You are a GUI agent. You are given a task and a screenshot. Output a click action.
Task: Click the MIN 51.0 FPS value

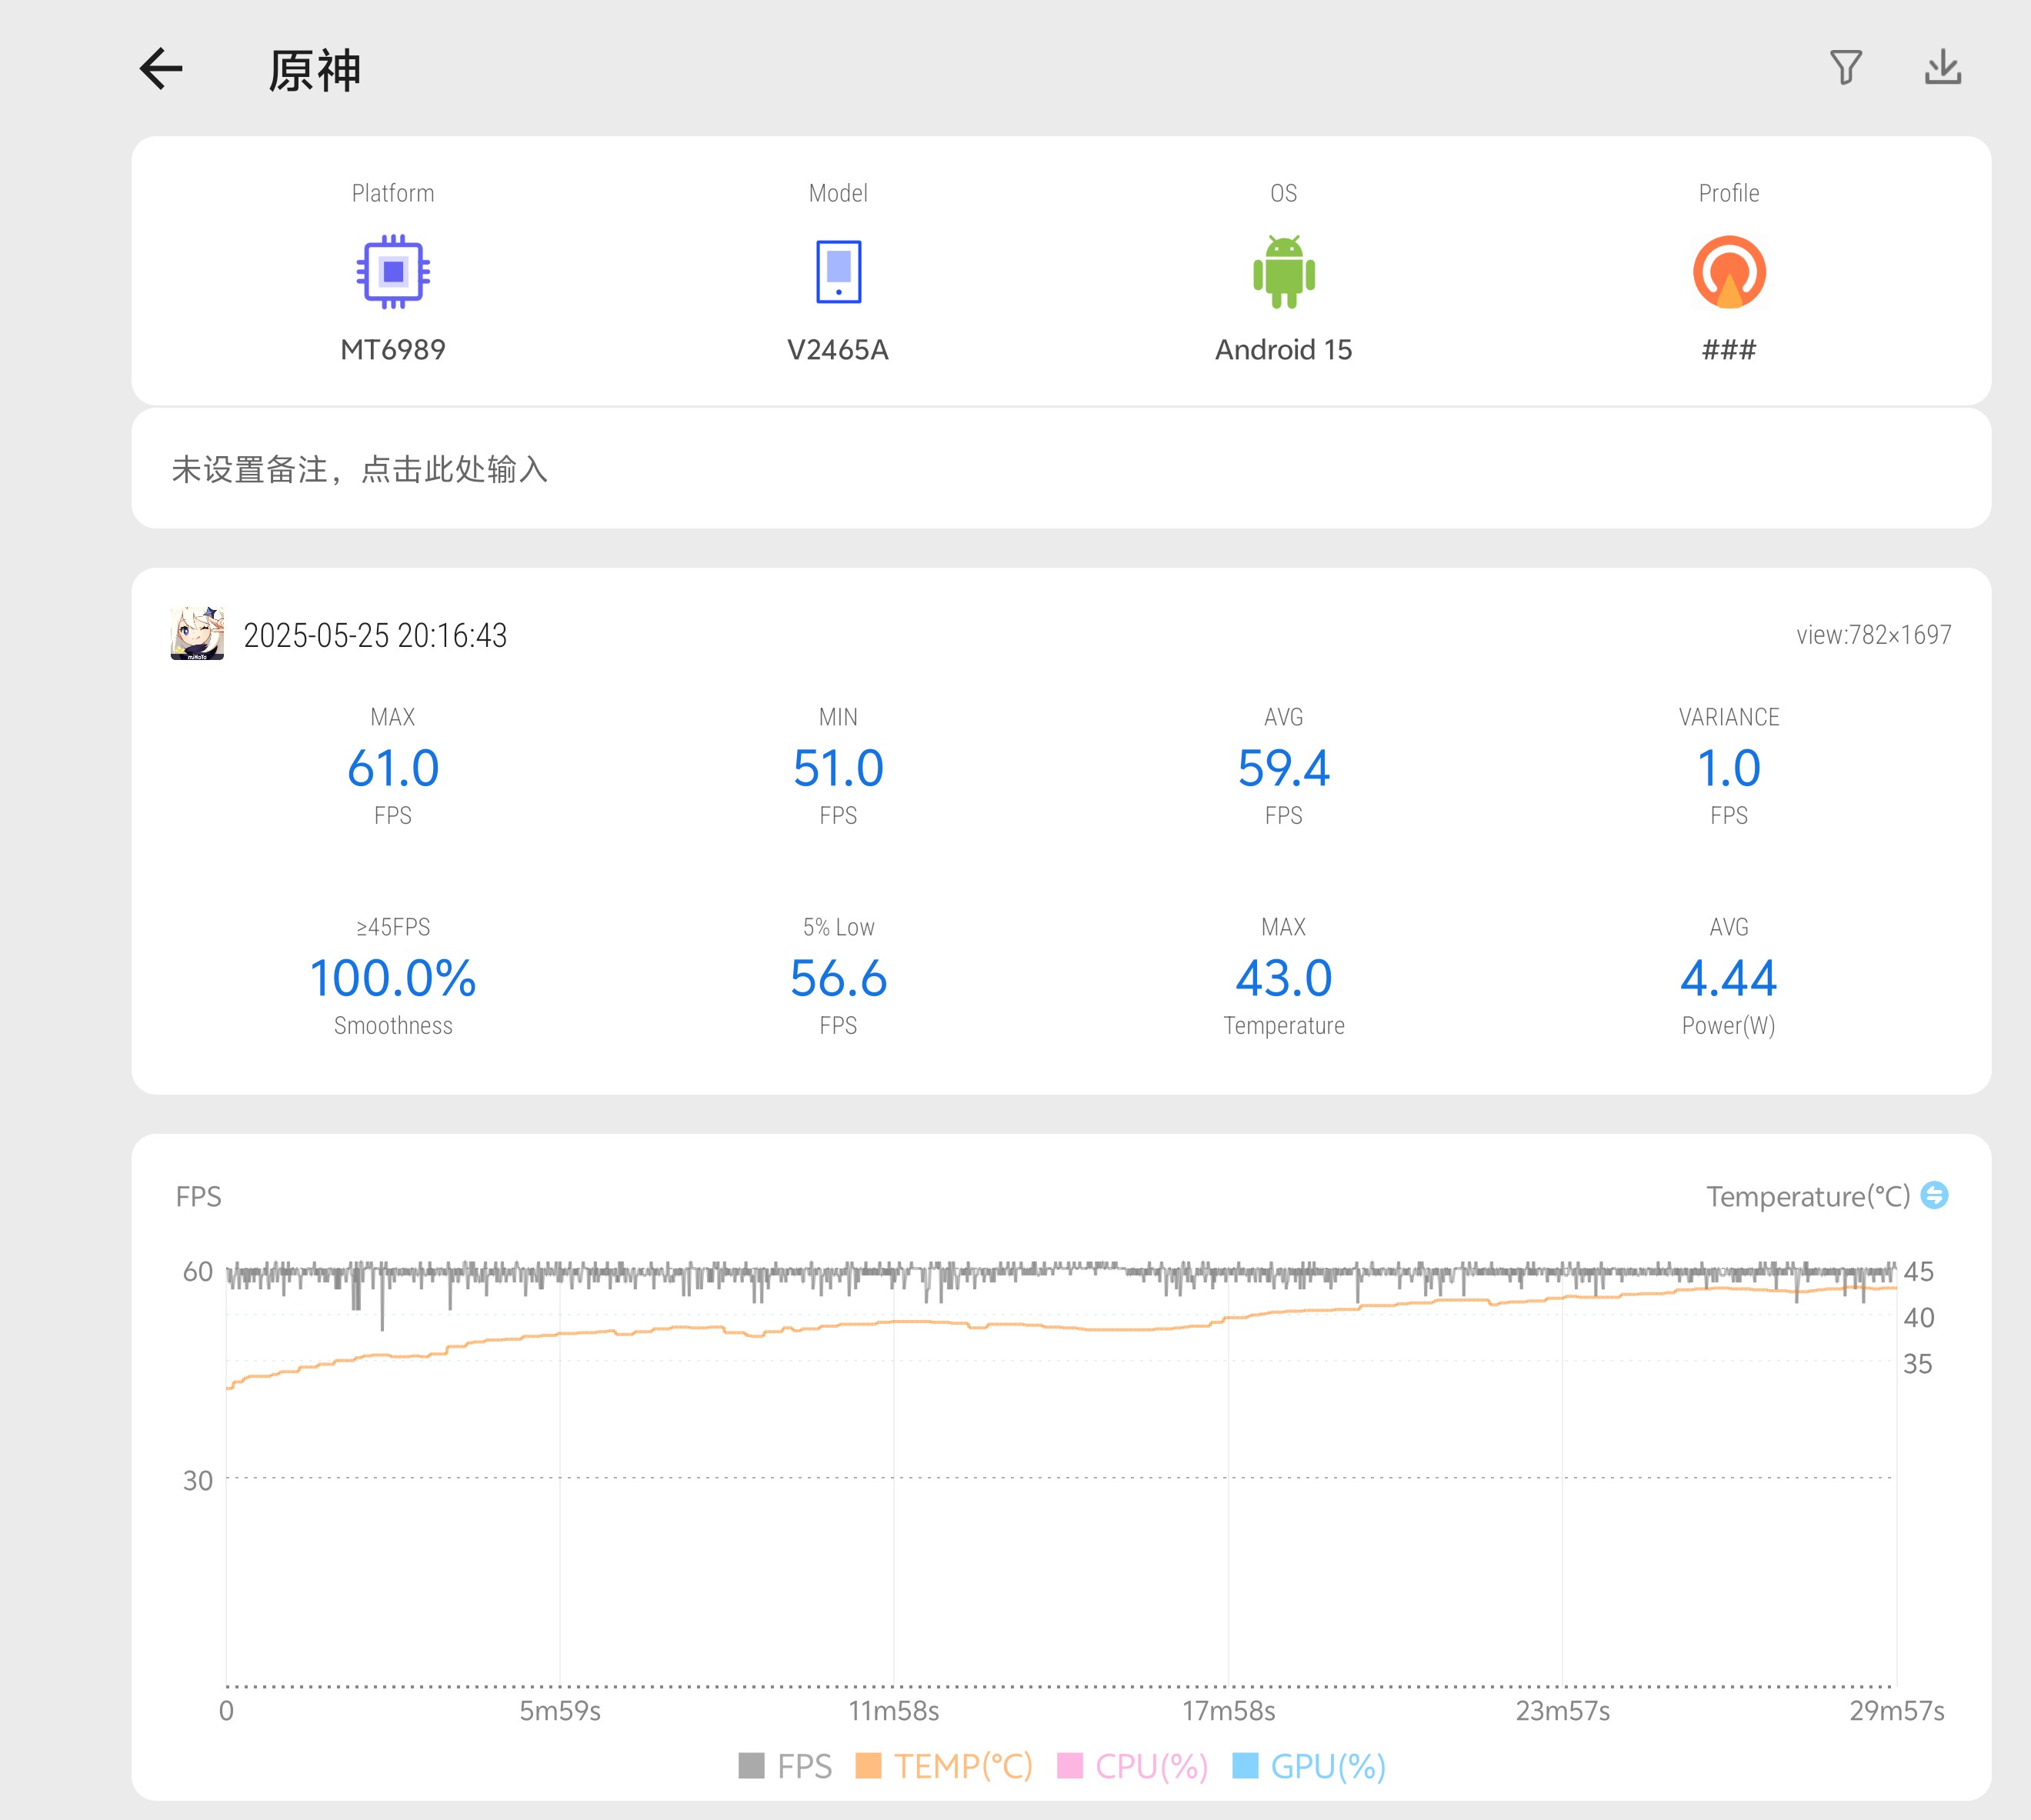[x=838, y=768]
